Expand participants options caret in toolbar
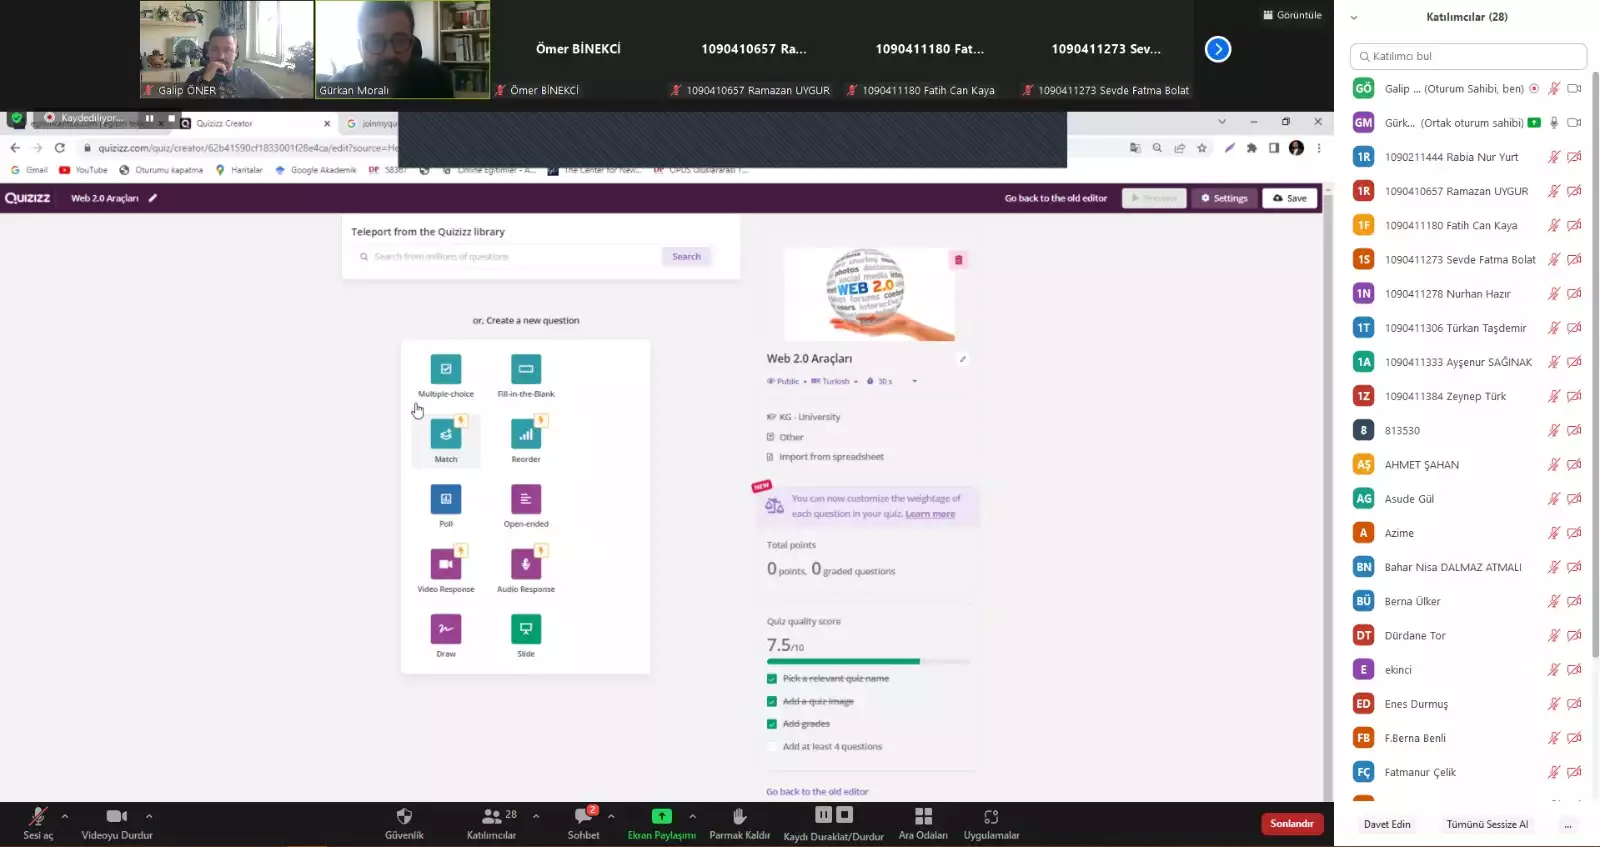The width and height of the screenshot is (1600, 847). pyautogui.click(x=536, y=816)
